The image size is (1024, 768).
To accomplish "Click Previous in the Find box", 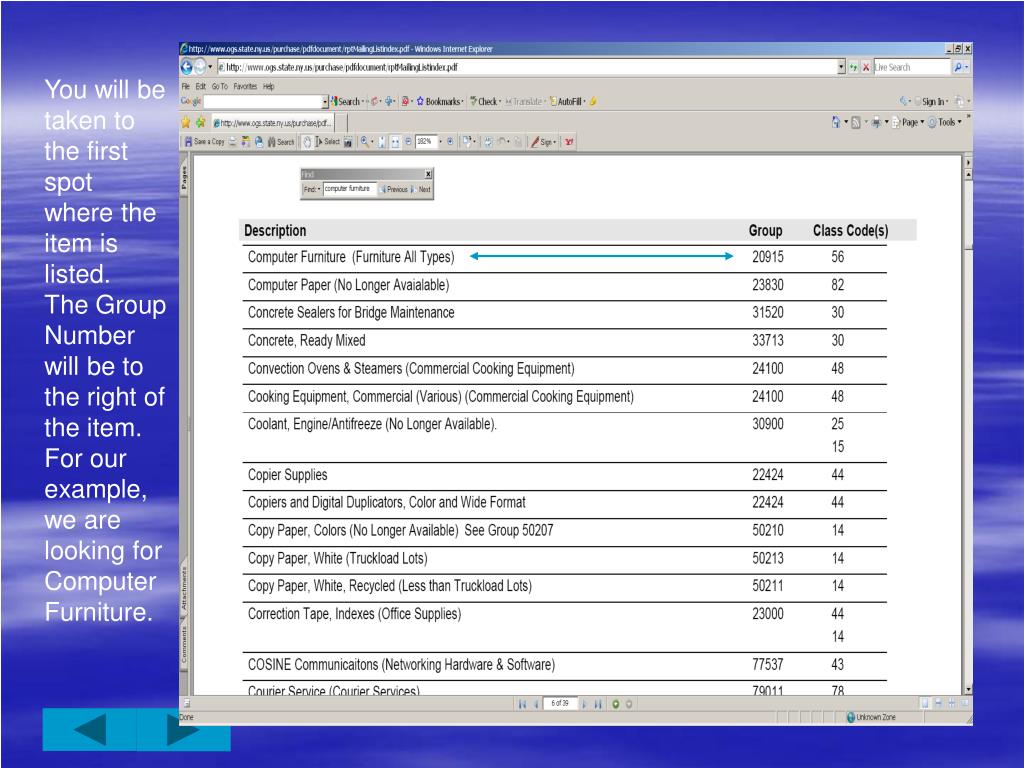I will coord(393,189).
